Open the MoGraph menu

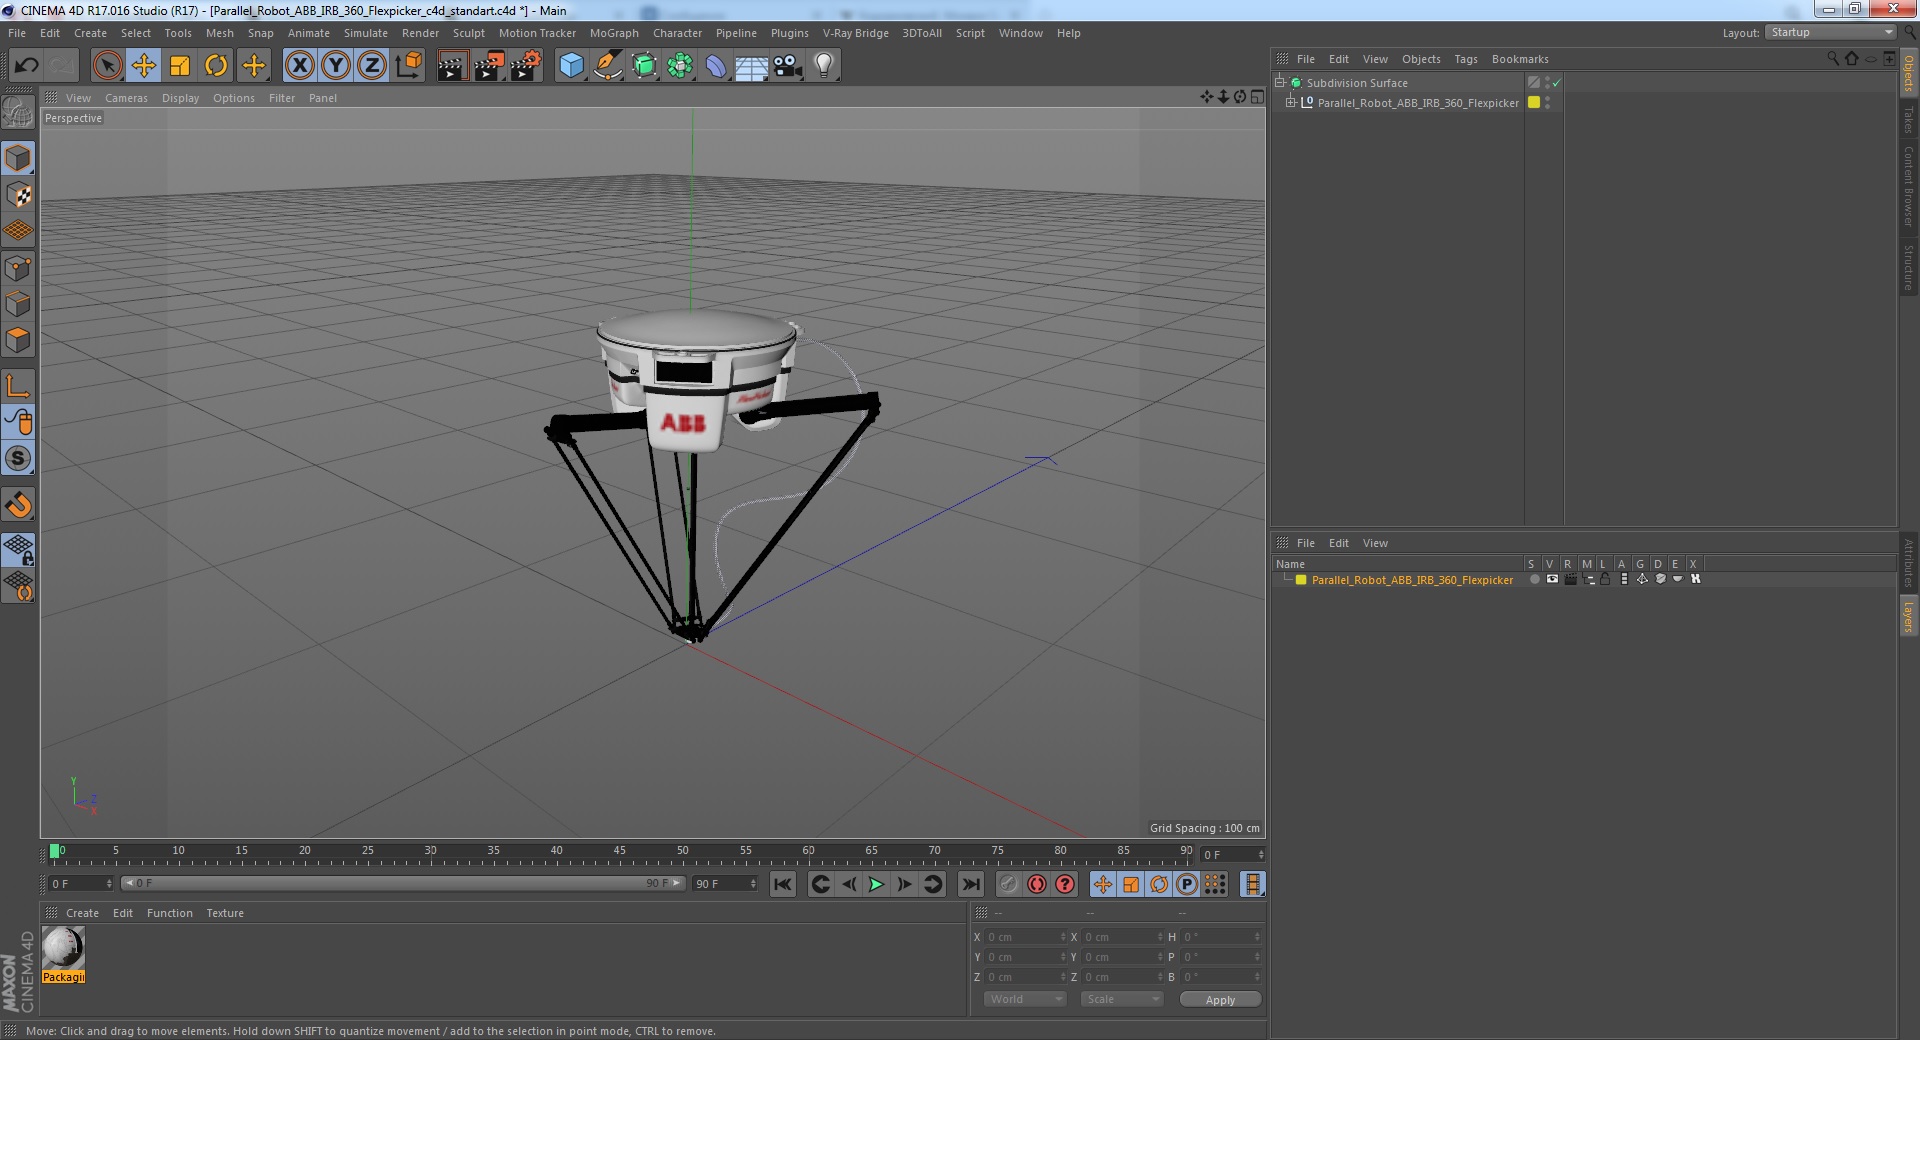click(x=614, y=33)
